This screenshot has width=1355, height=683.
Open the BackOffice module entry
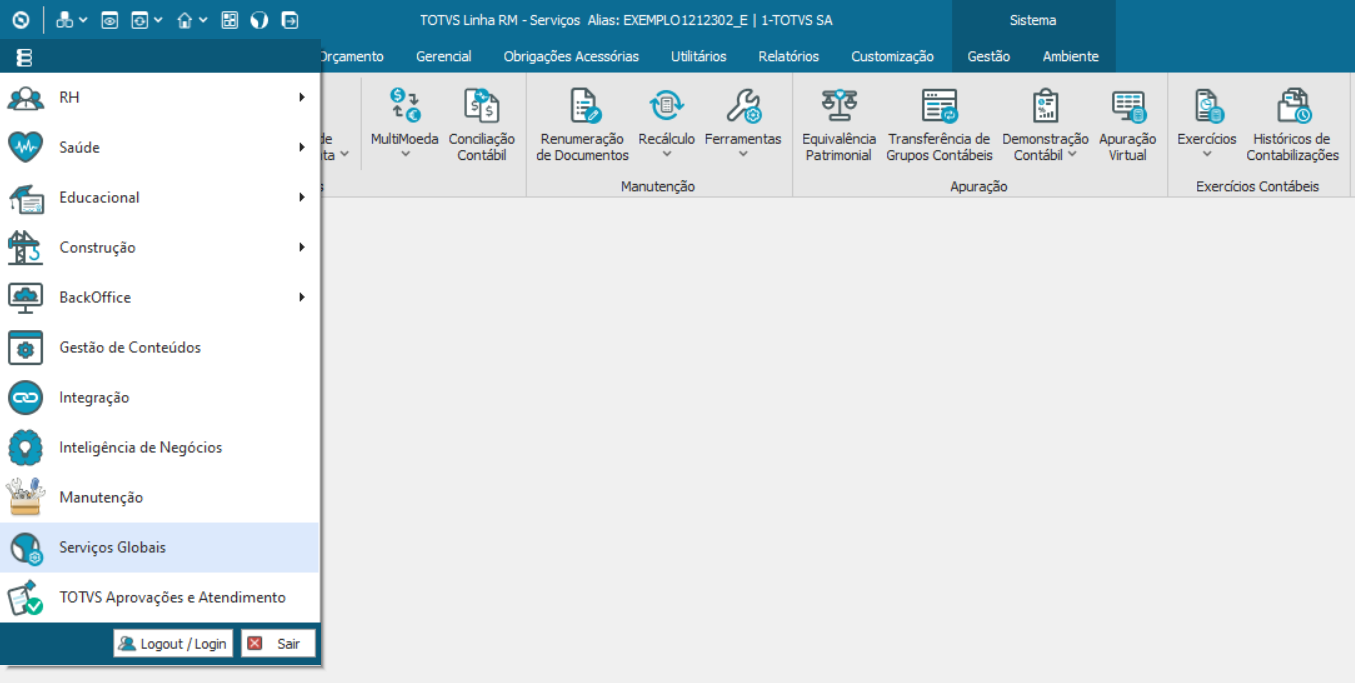(x=160, y=297)
